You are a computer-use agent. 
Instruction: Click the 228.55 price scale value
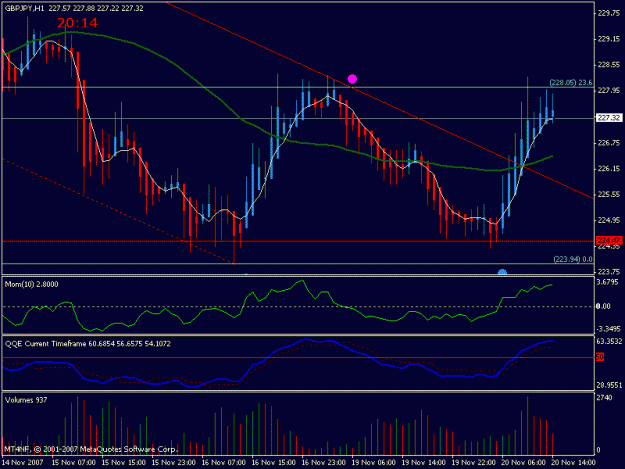(608, 65)
